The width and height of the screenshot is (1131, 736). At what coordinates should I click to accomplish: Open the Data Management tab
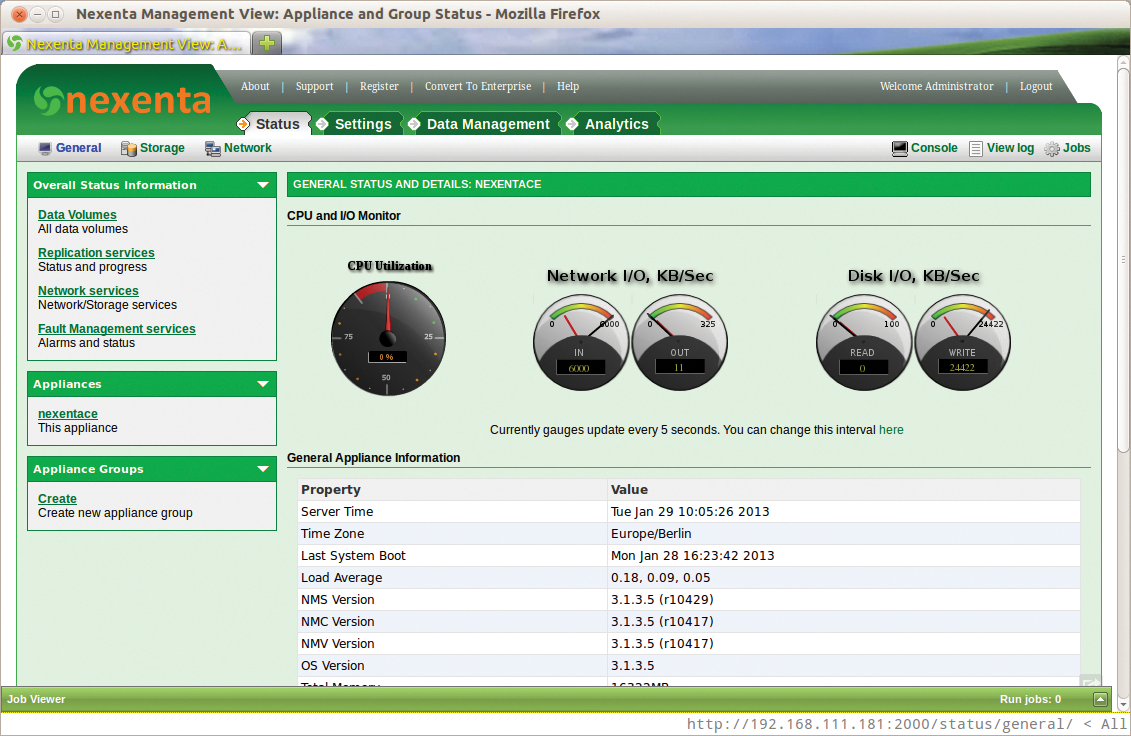pyautogui.click(x=487, y=123)
